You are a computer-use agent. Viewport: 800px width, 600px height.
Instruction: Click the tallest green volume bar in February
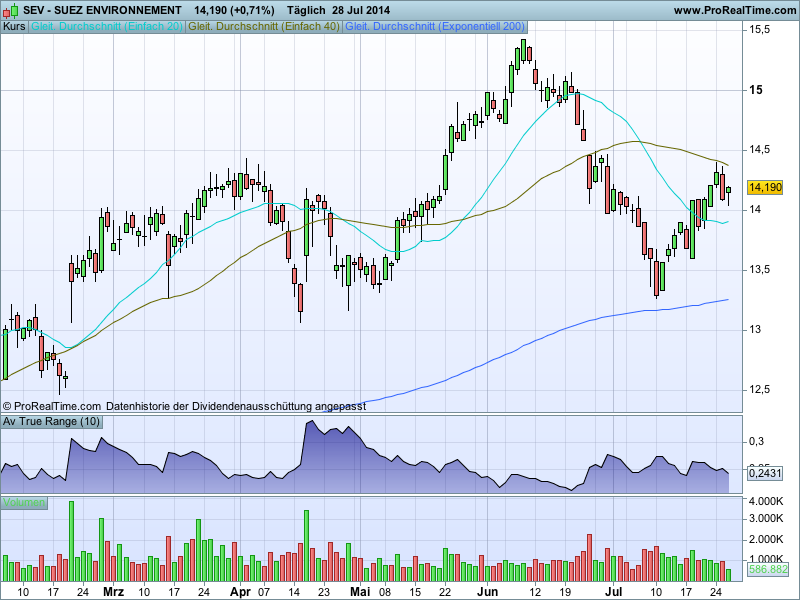coord(71,541)
